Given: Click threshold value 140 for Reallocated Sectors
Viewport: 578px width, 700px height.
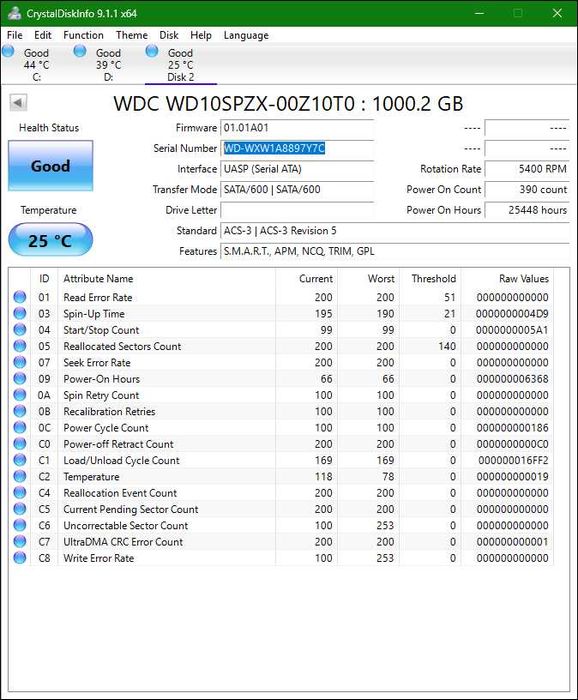Looking at the screenshot, I should pyautogui.click(x=447, y=346).
